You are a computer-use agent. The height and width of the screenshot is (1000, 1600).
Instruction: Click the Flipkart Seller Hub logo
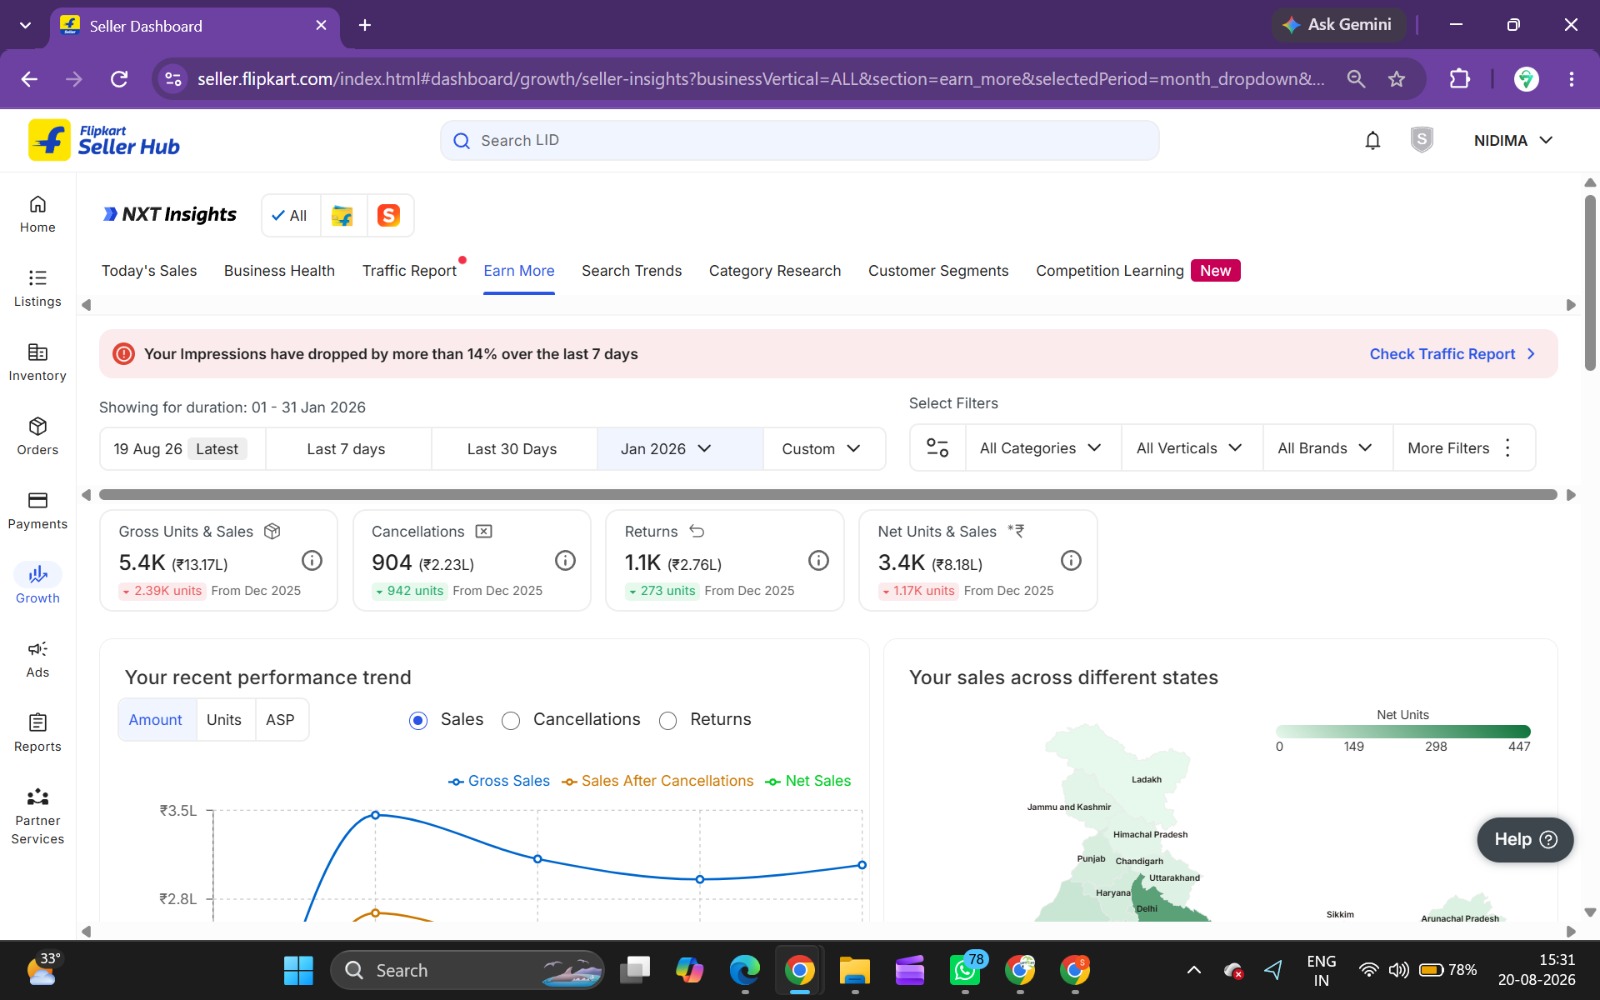tap(104, 141)
